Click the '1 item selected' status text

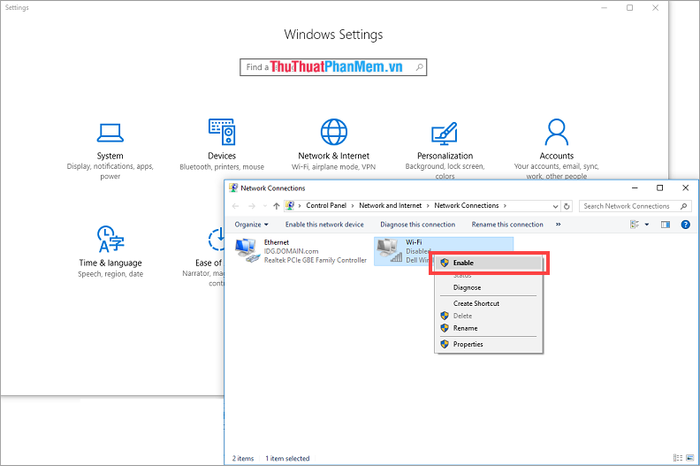(x=288, y=458)
